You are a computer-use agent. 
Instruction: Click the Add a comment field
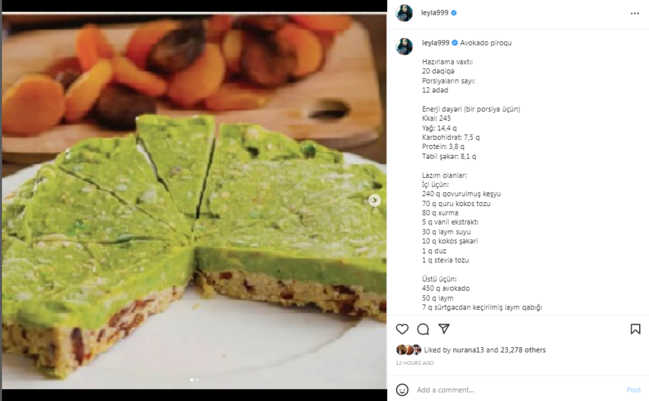coord(519,390)
